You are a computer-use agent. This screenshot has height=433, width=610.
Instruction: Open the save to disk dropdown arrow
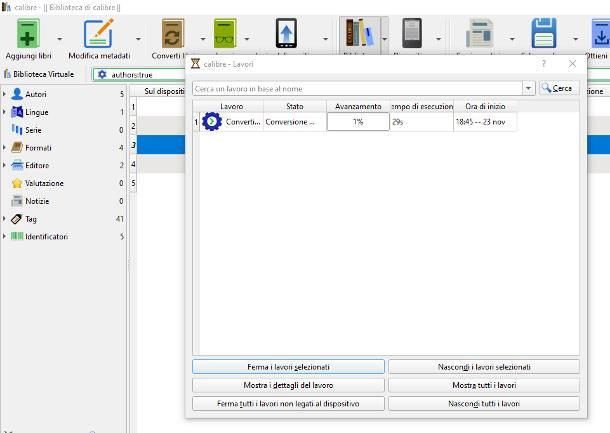pos(575,39)
